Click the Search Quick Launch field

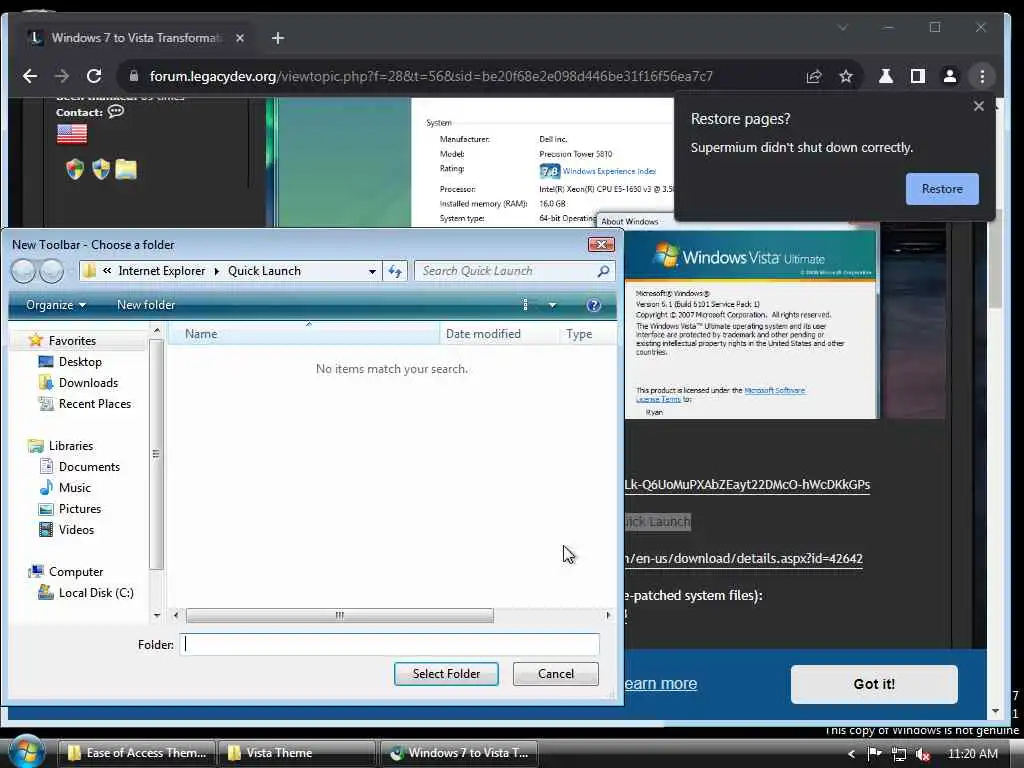pyautogui.click(x=506, y=271)
